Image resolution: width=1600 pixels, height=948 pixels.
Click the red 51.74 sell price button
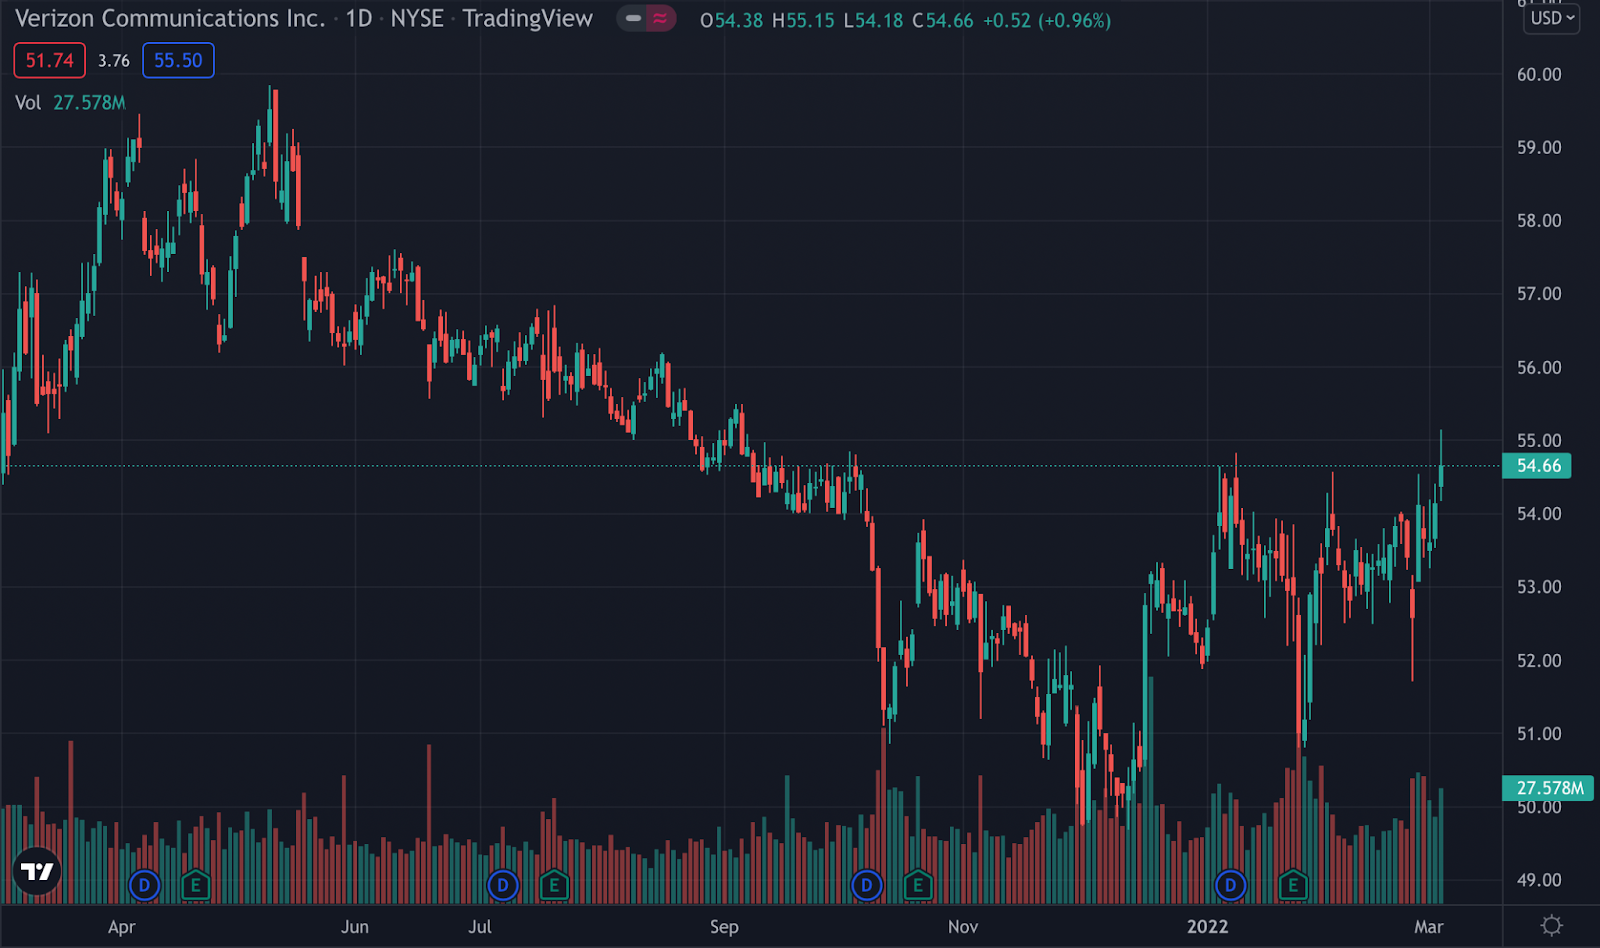click(50, 61)
